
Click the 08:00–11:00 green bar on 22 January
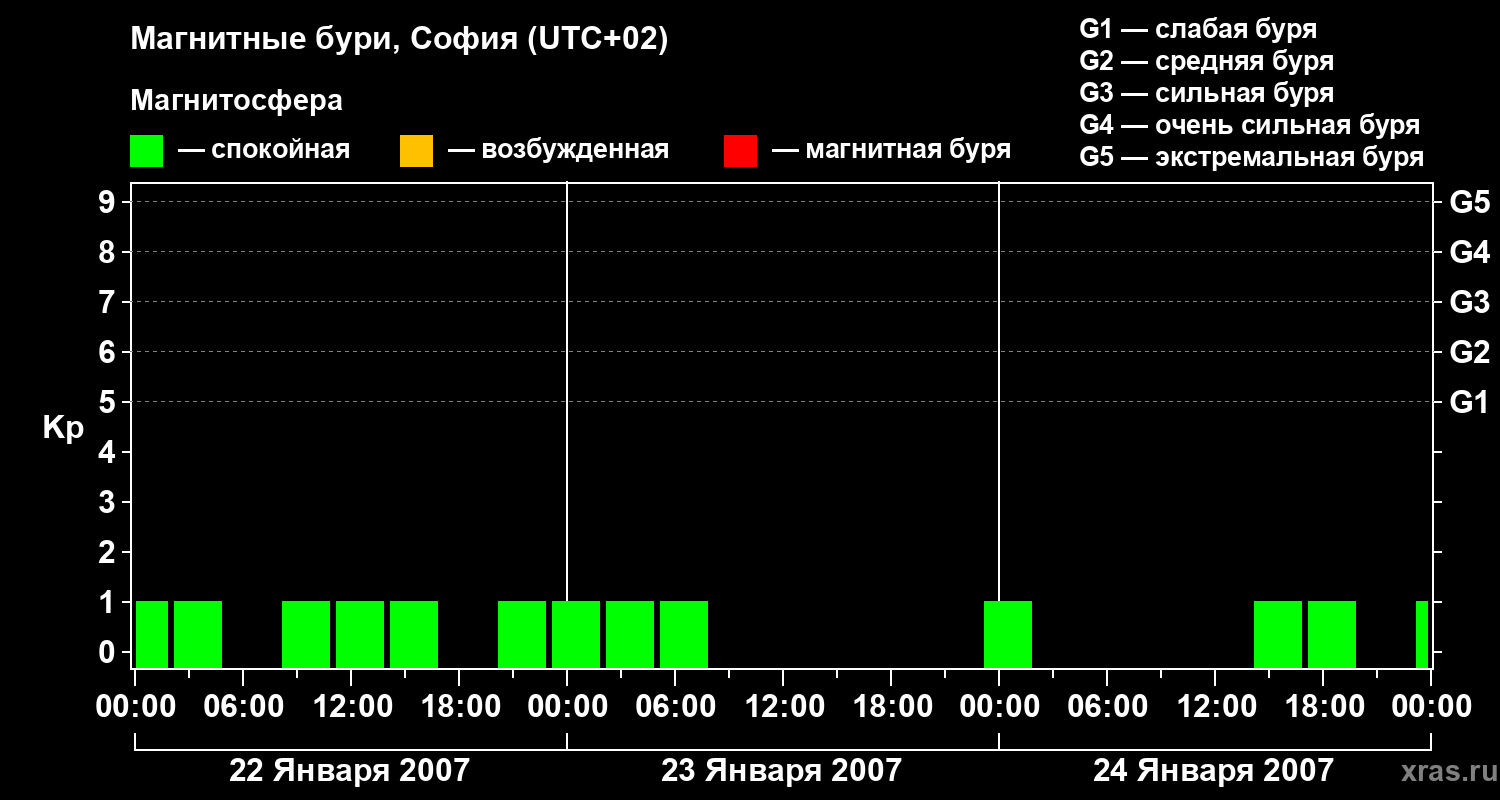tap(306, 634)
